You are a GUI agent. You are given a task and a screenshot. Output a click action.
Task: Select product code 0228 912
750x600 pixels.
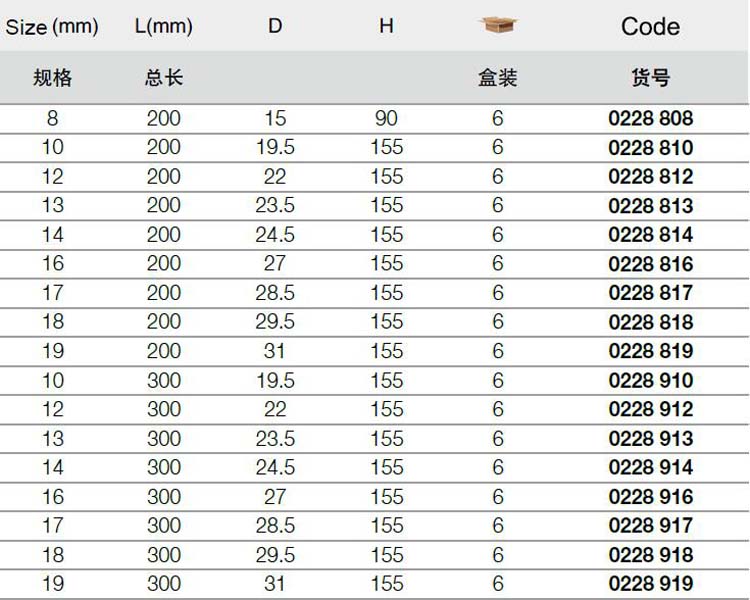click(x=650, y=410)
